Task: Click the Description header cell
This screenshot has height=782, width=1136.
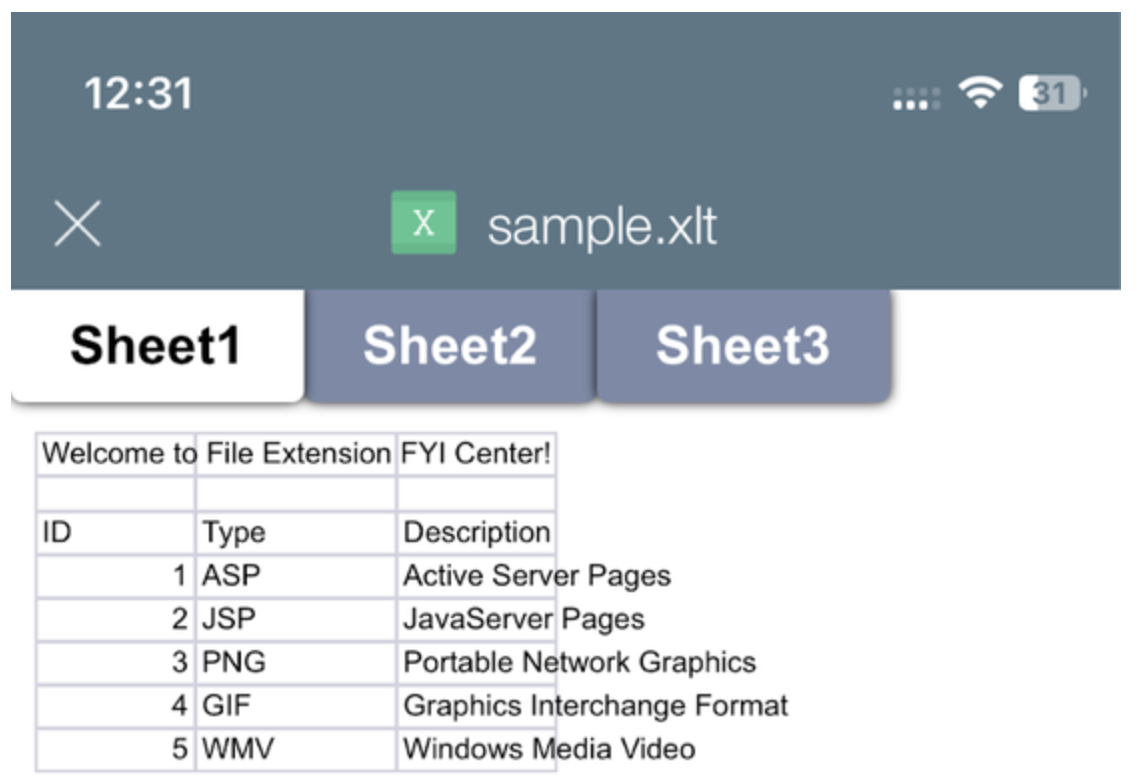Action: [x=476, y=533]
